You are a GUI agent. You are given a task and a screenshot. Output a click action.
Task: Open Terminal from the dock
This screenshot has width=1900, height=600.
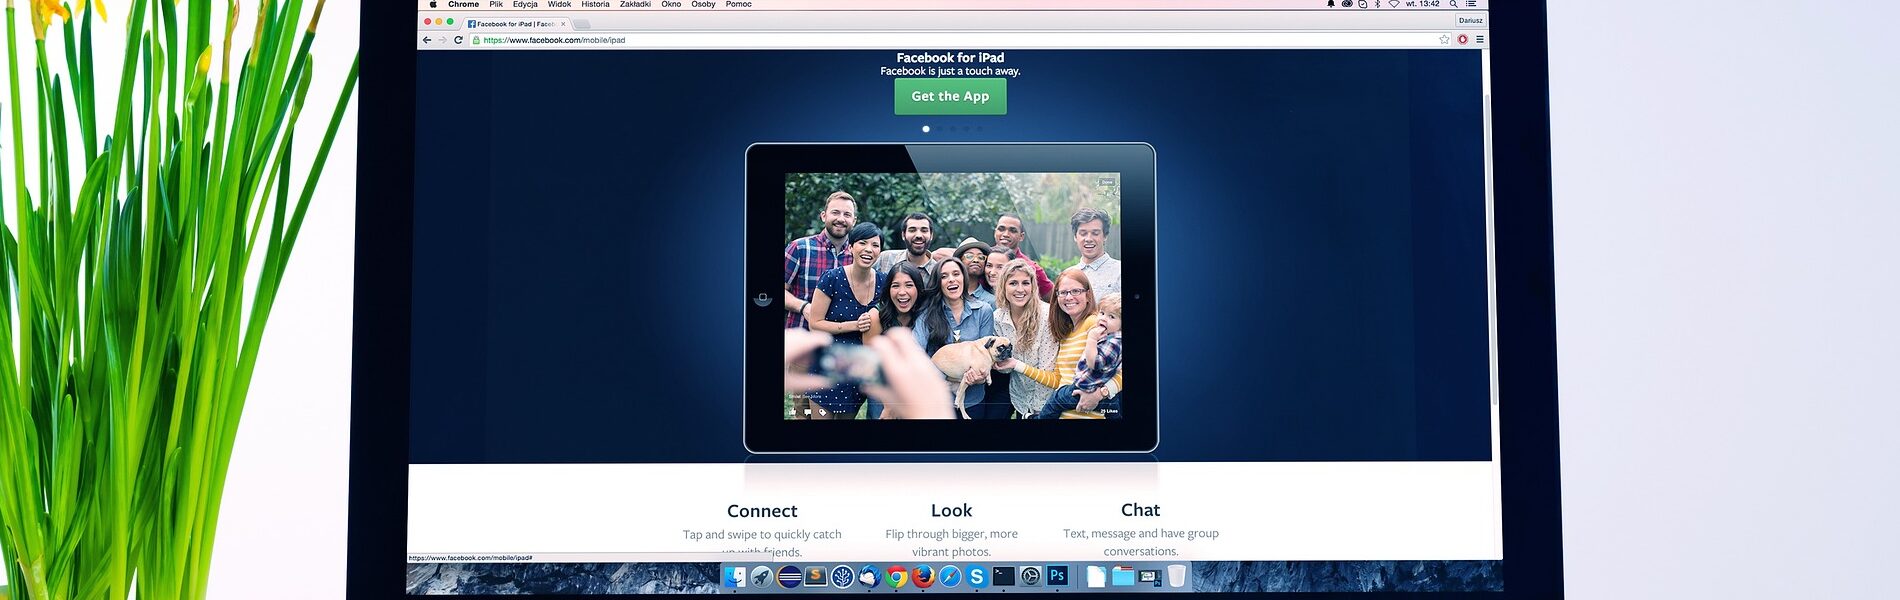[x=1004, y=576]
